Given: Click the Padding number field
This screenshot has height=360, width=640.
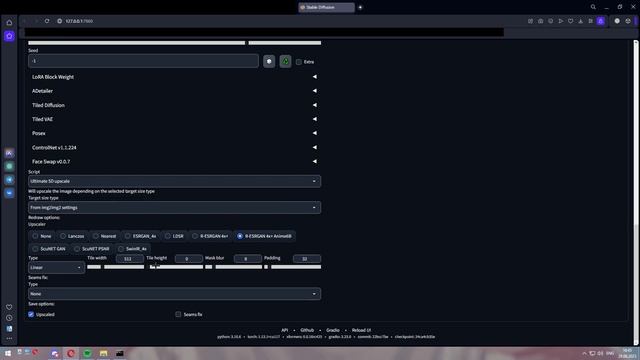Looking at the screenshot, I should point(307,259).
